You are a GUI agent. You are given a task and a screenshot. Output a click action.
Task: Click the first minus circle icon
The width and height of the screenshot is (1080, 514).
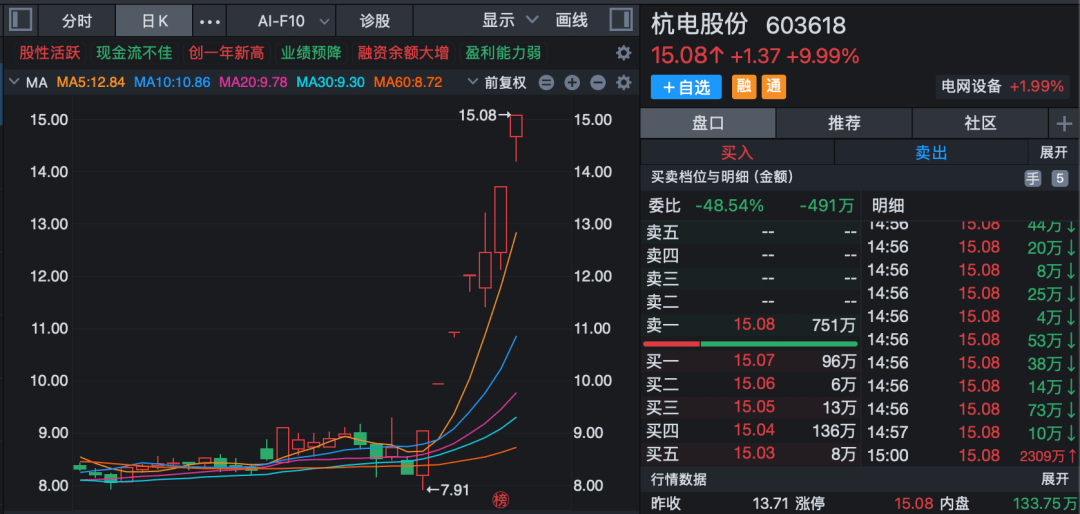tap(546, 83)
